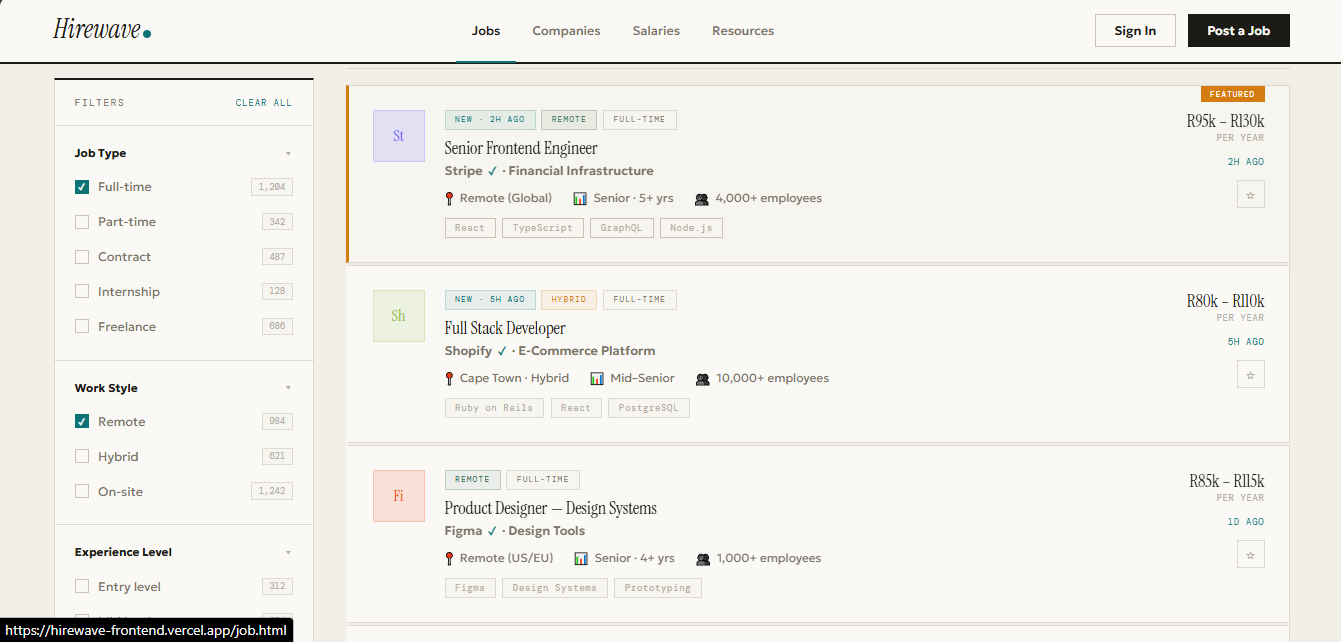Click the Clear All filters link
This screenshot has width=1341, height=642.
(x=264, y=103)
